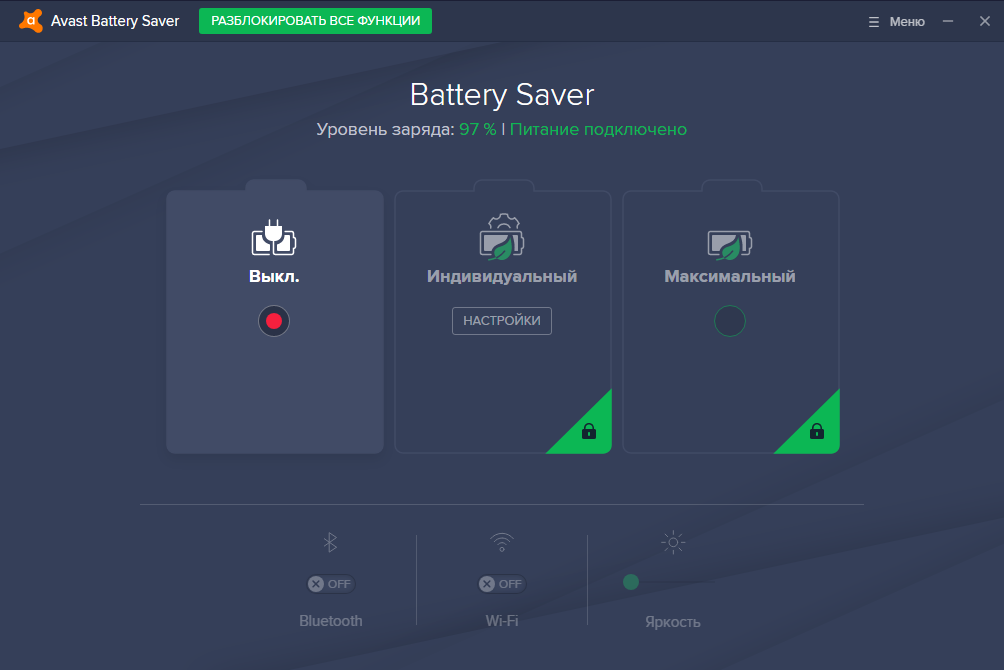Click the brightness sun icon

point(673,543)
